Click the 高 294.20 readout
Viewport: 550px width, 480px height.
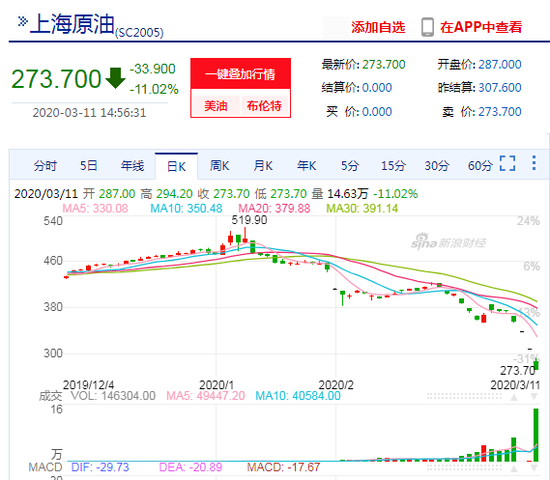167,194
